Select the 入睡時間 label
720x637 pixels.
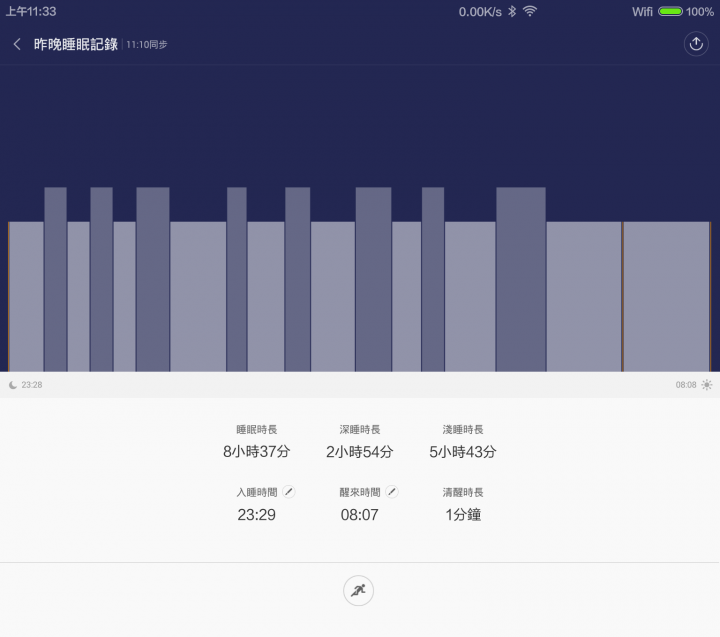257,492
